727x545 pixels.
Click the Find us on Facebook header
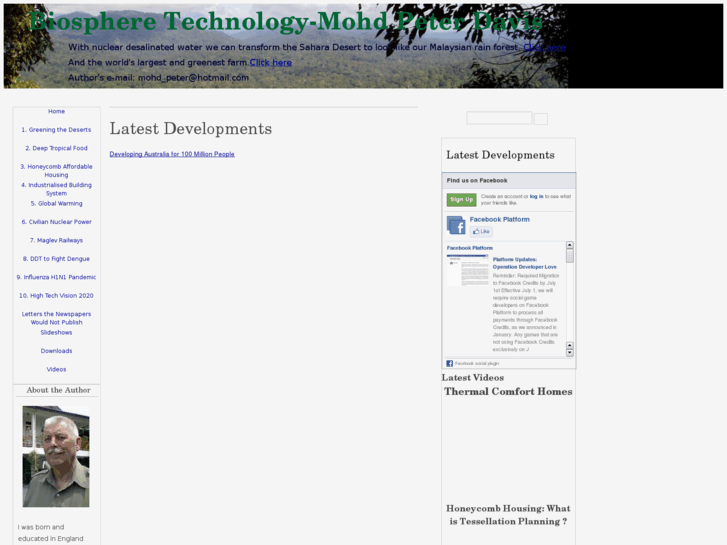click(509, 180)
